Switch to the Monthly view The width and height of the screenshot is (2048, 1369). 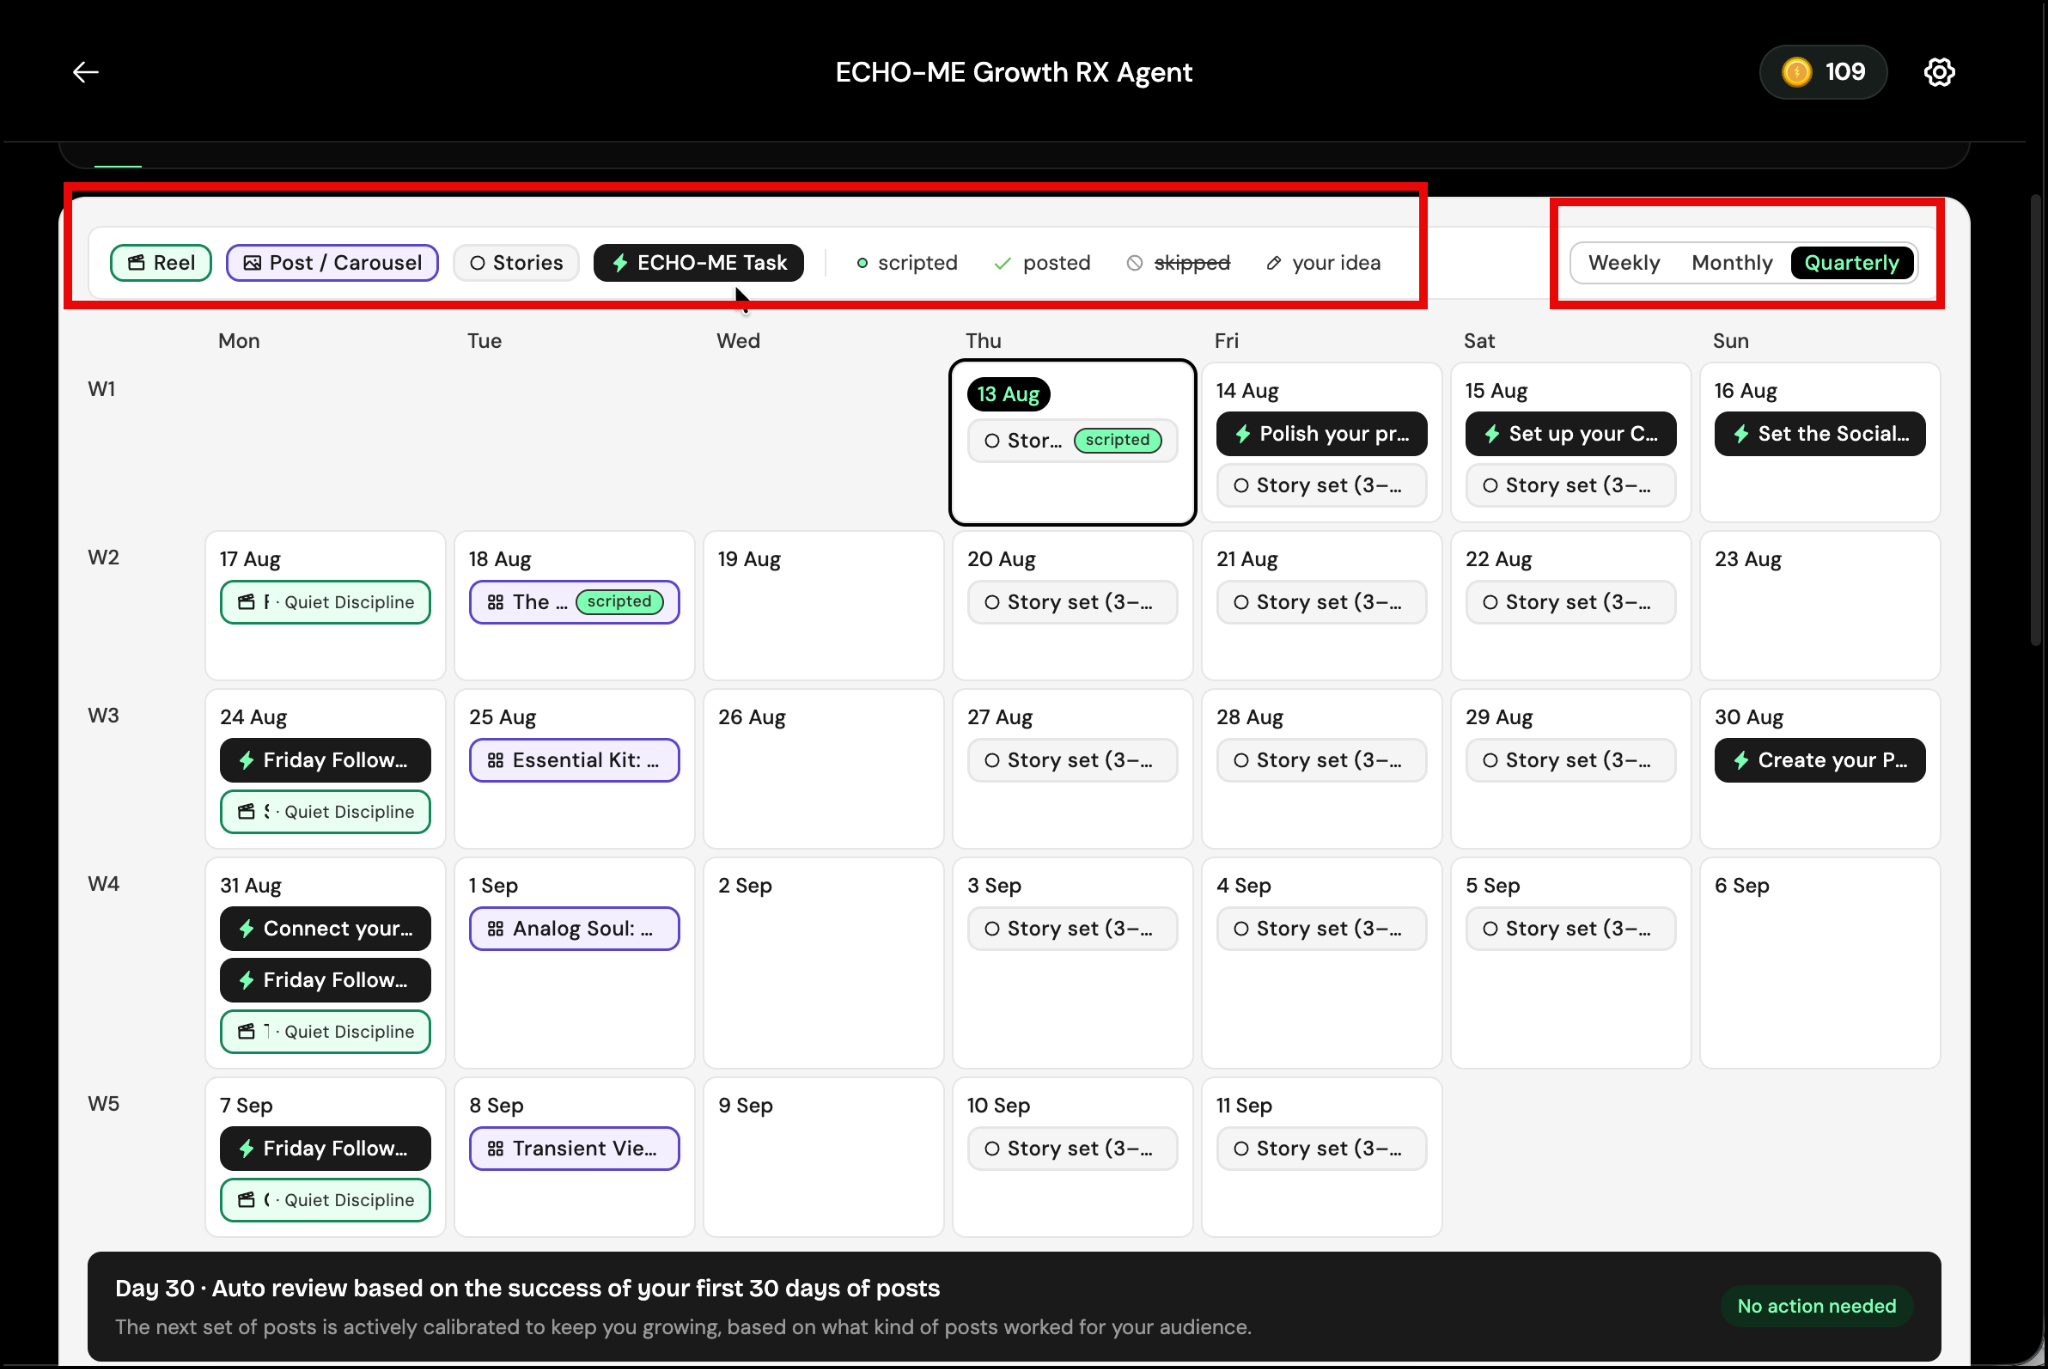coord(1732,263)
